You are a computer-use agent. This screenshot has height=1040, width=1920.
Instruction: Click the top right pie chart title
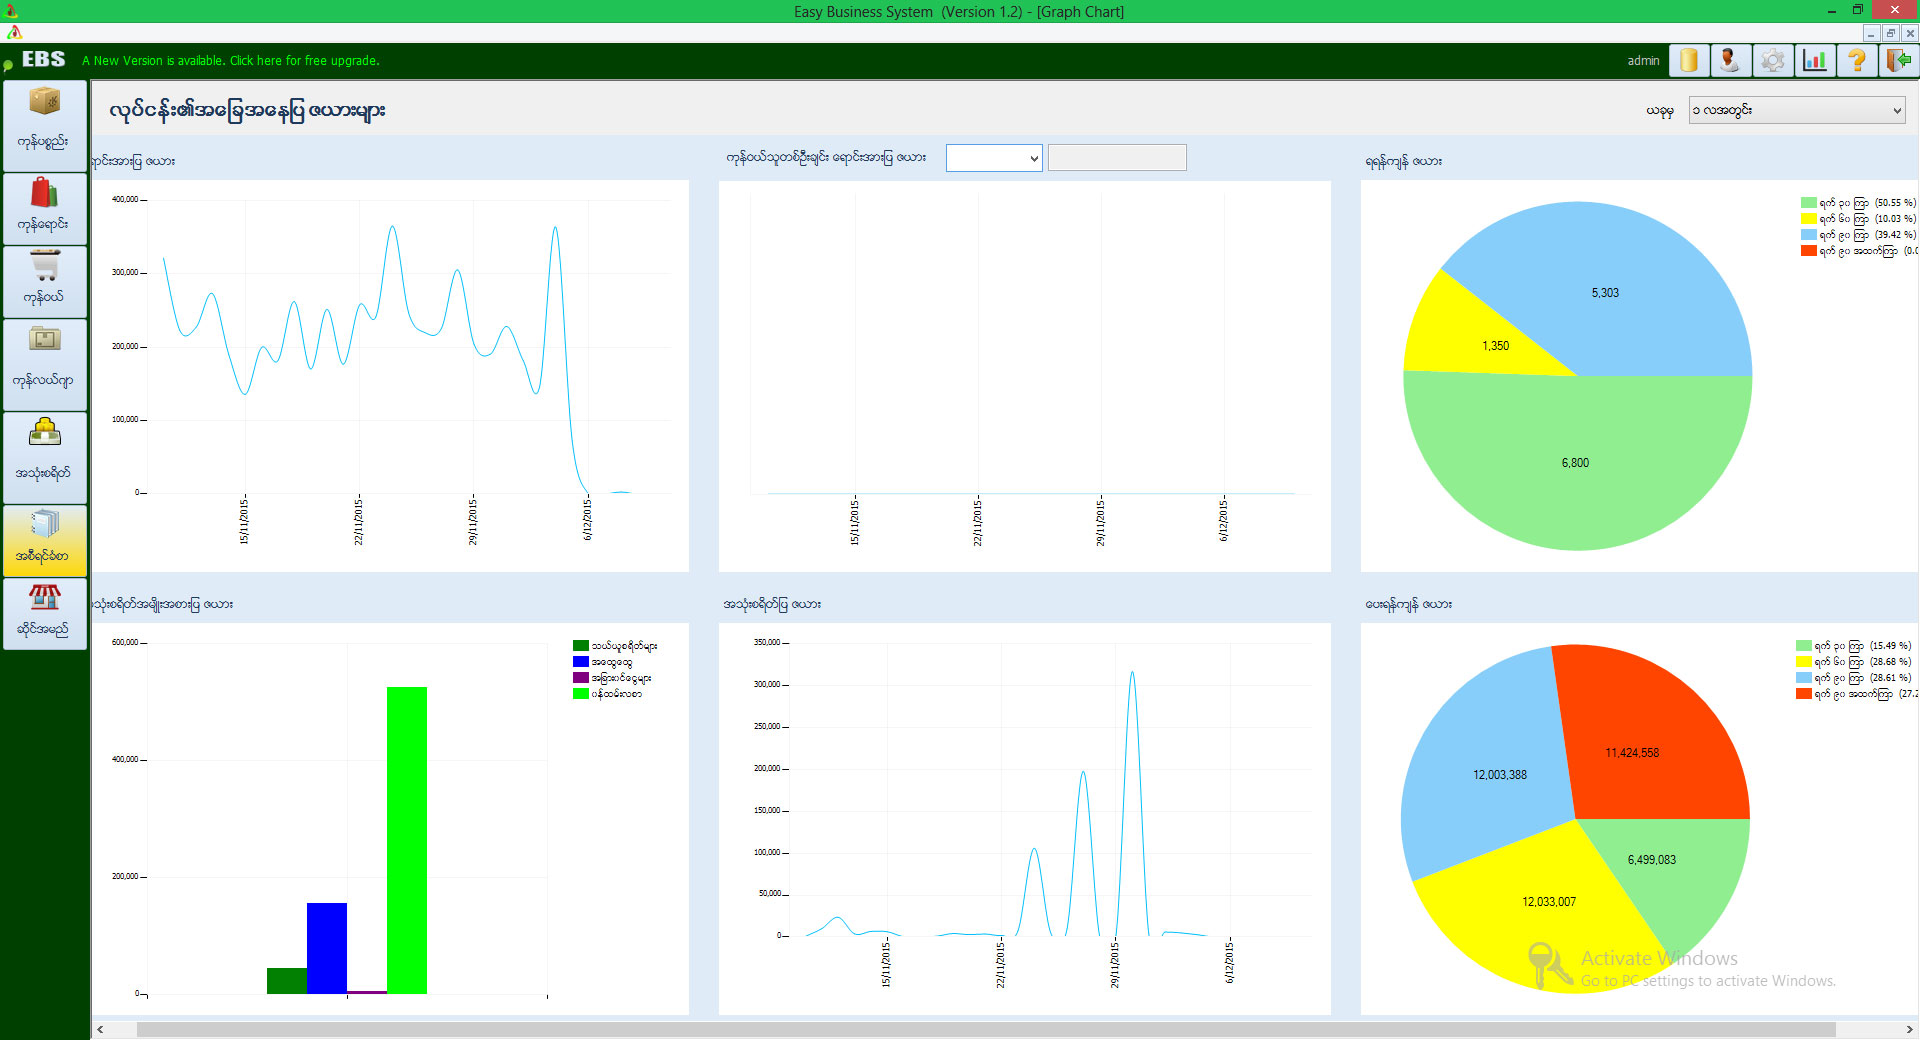1403,161
